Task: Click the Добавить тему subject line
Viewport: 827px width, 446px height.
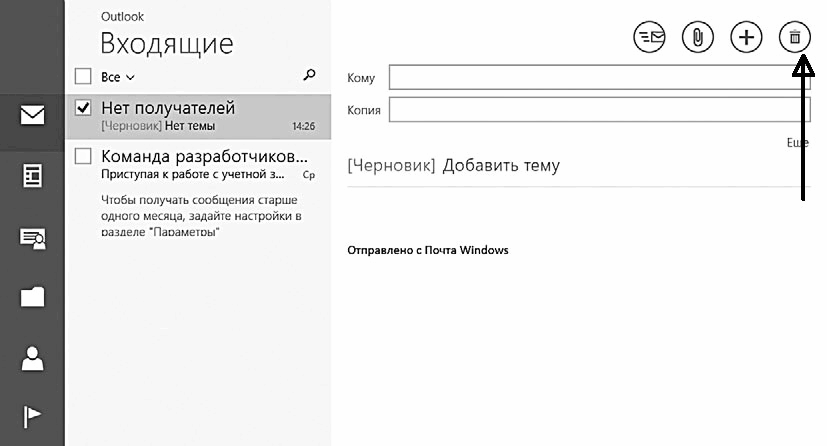Action: tap(501, 166)
